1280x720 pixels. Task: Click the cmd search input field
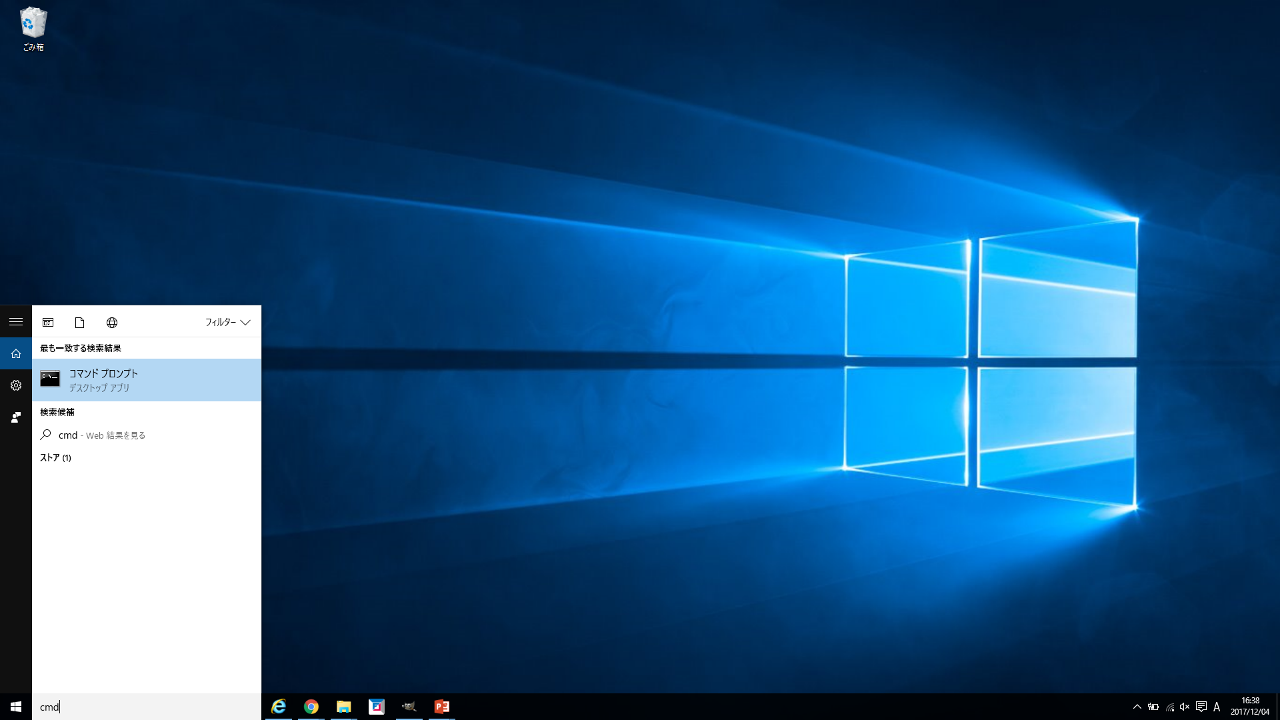point(146,707)
